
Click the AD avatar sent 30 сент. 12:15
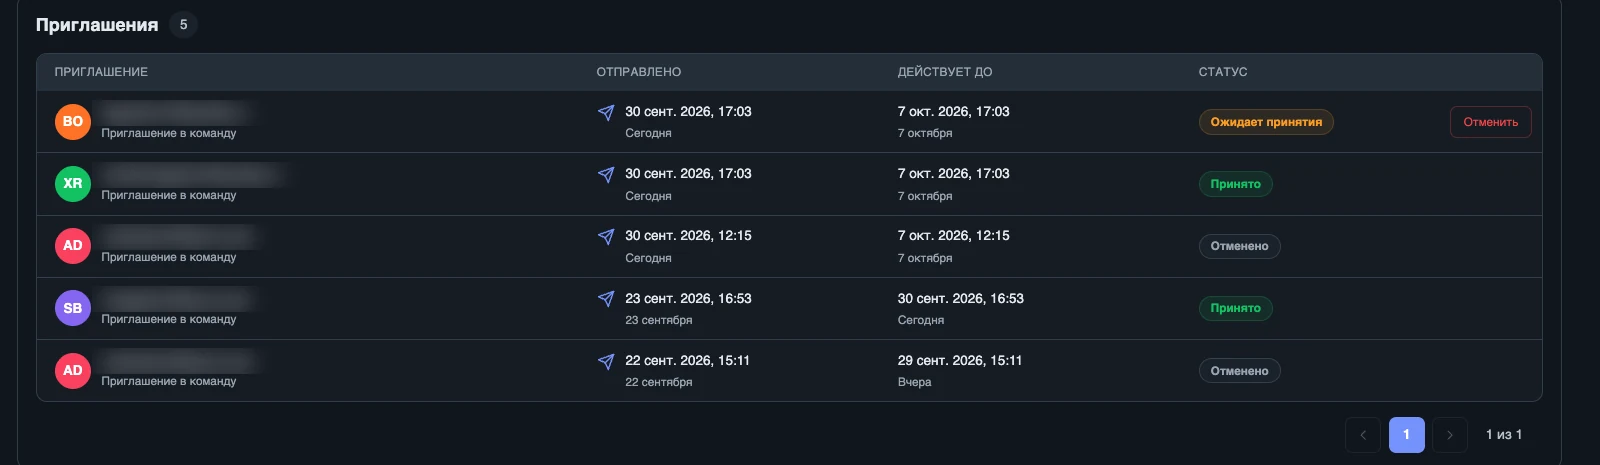point(73,245)
